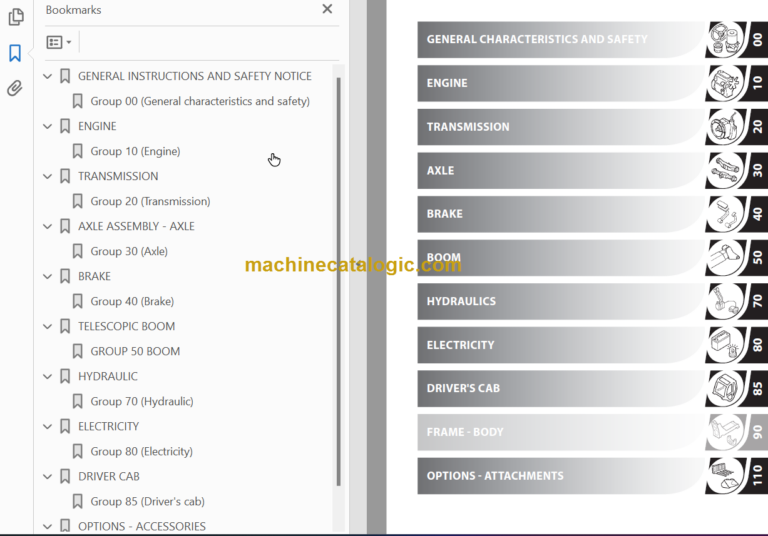This screenshot has width=768, height=536.
Task: Collapse the TELESCOPIC BOOM bookmark chevron
Action: [48, 326]
